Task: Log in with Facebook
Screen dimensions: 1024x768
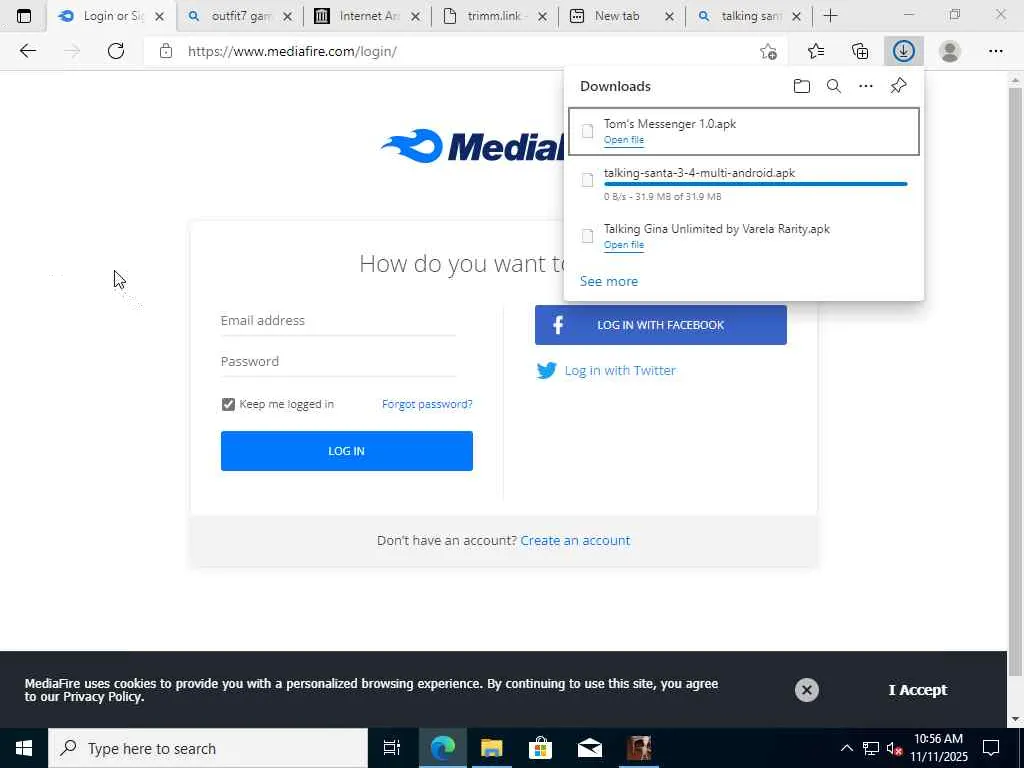Action: [x=660, y=325]
